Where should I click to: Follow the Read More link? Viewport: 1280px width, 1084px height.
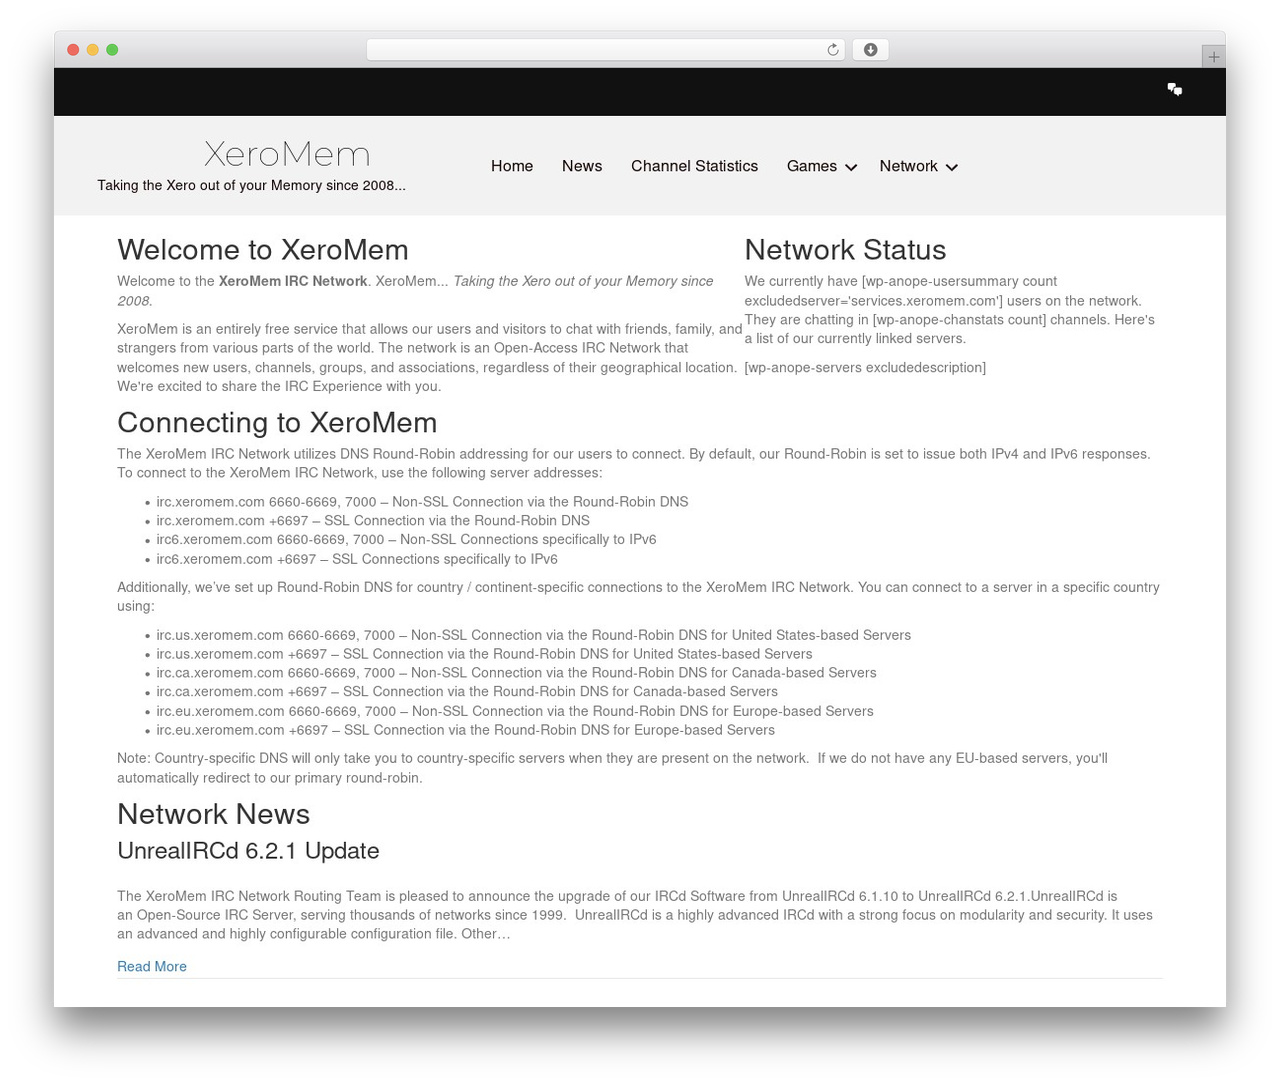152,966
